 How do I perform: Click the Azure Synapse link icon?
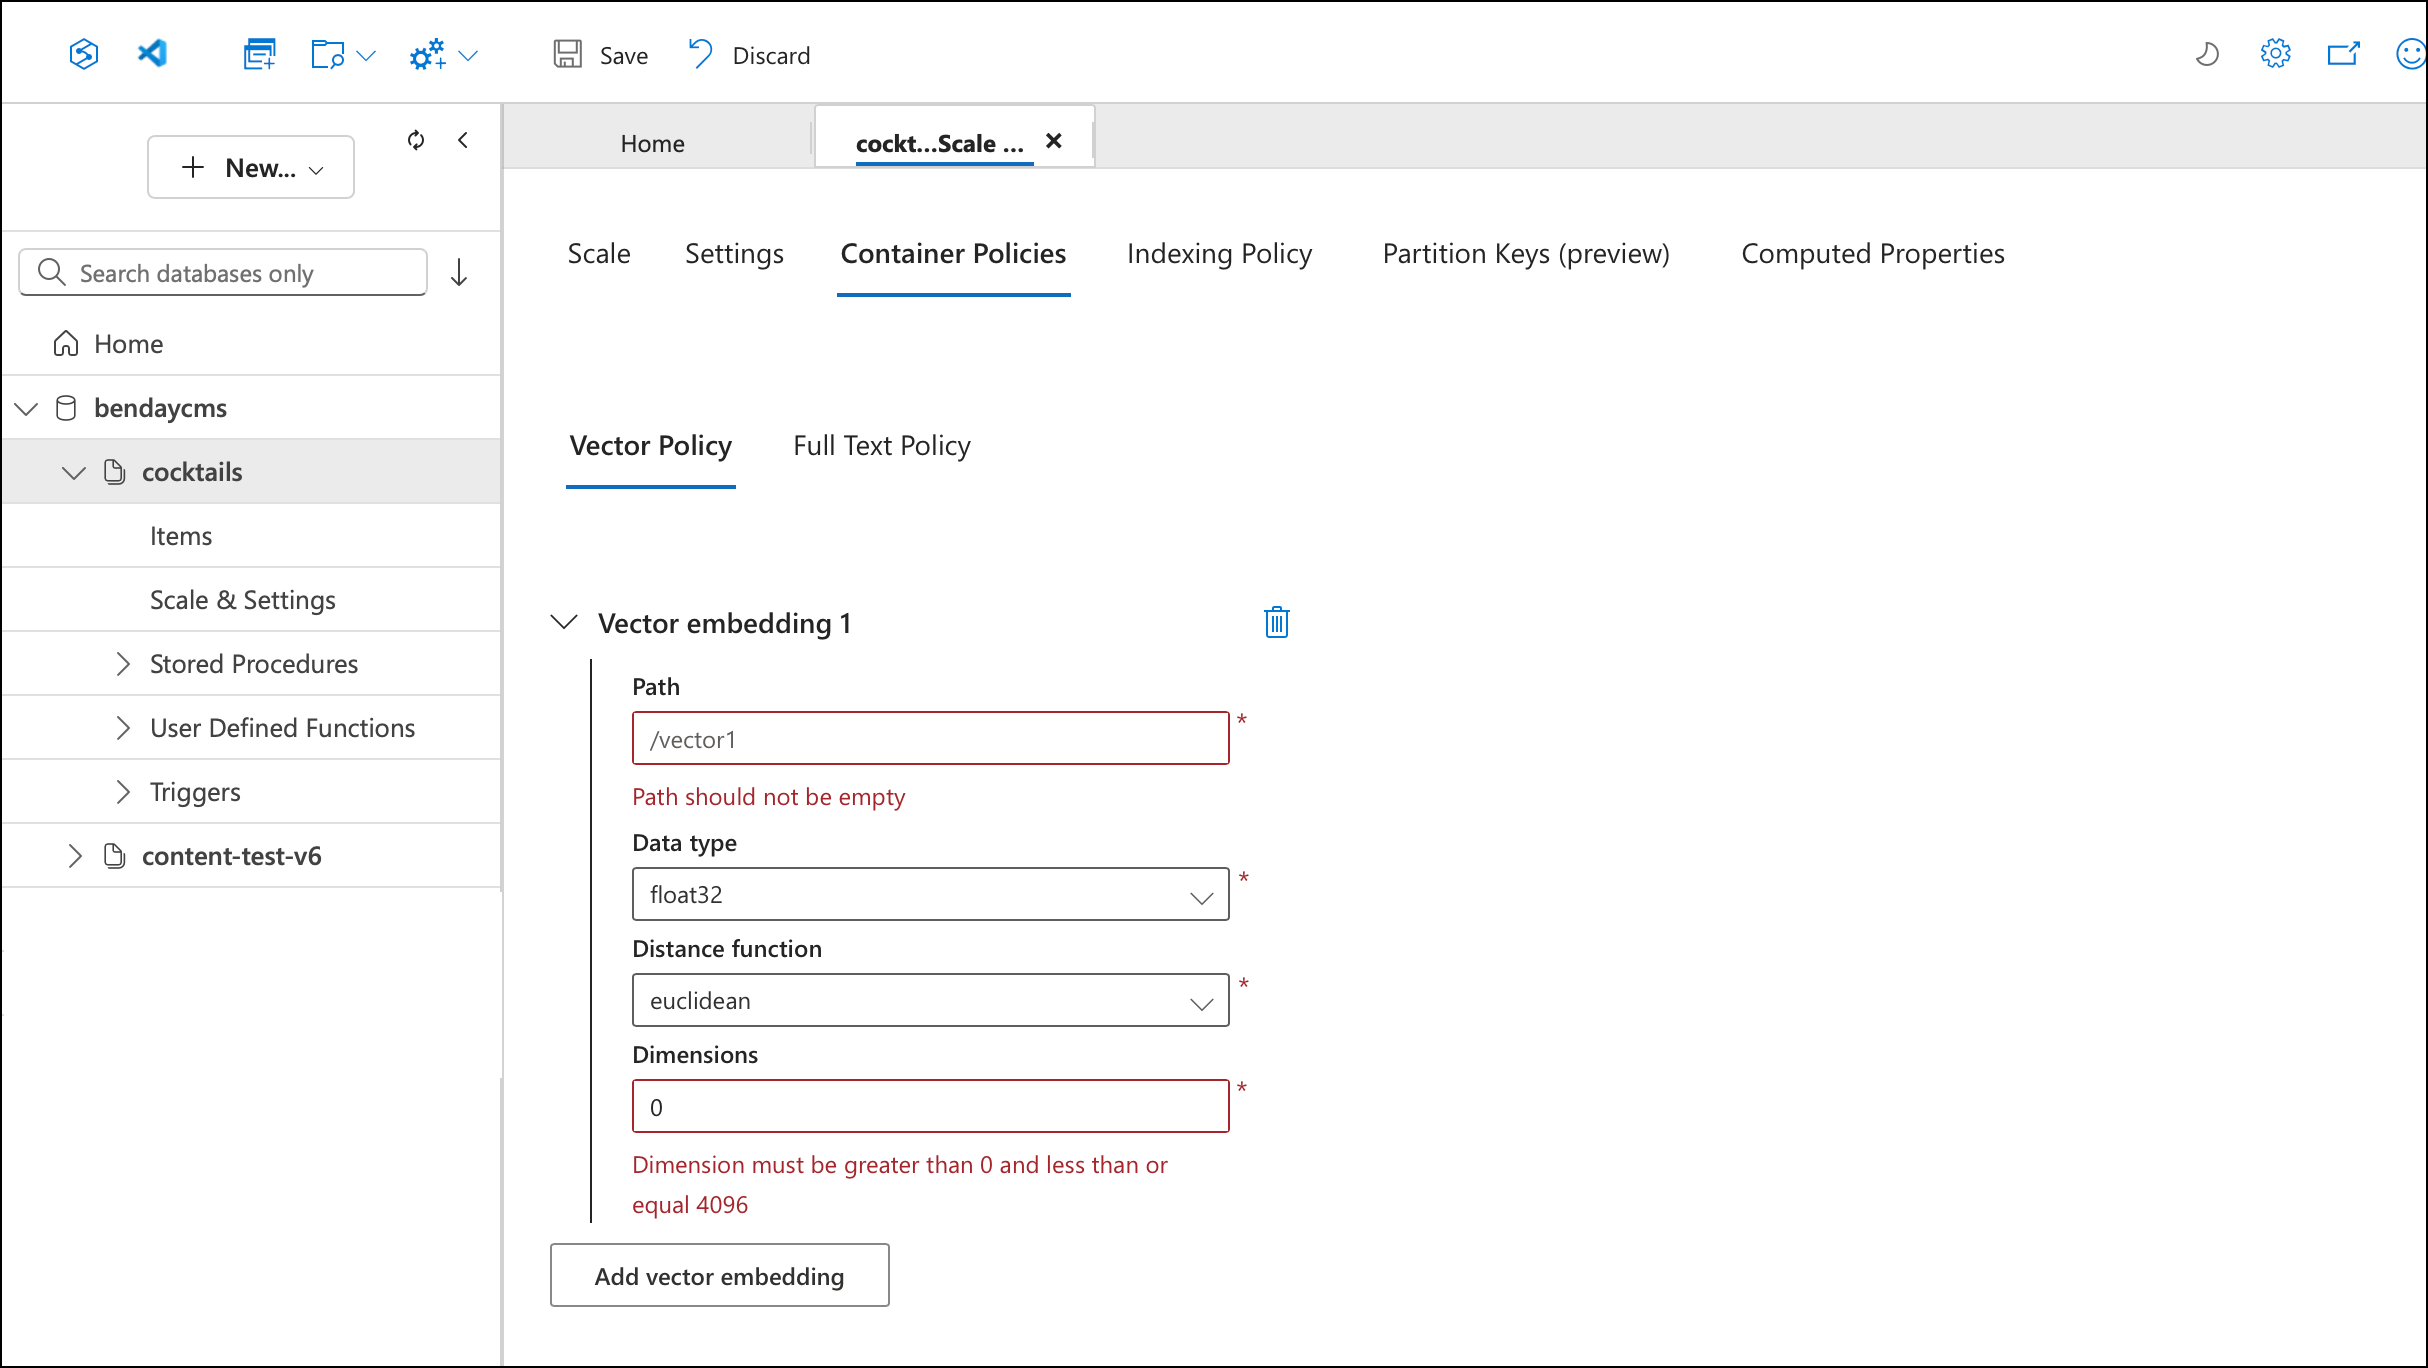coord(84,54)
